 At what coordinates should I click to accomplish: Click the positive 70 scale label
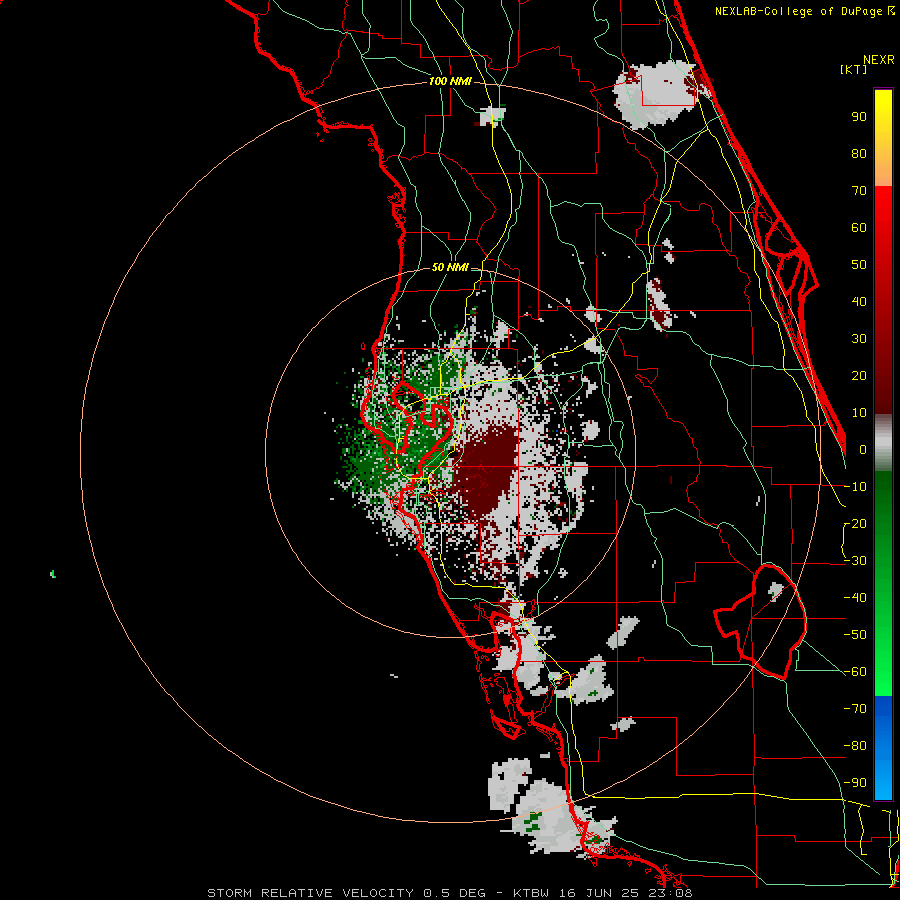point(859,191)
